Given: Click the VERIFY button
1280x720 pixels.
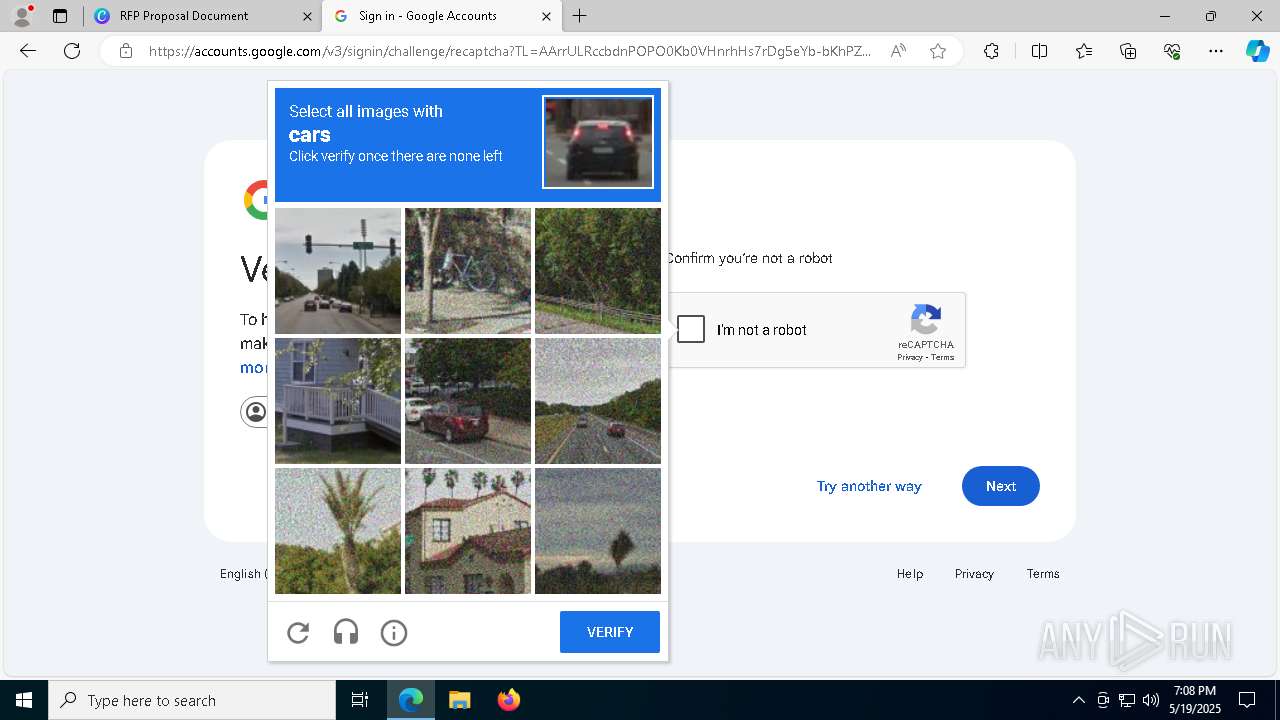Looking at the screenshot, I should tap(610, 632).
